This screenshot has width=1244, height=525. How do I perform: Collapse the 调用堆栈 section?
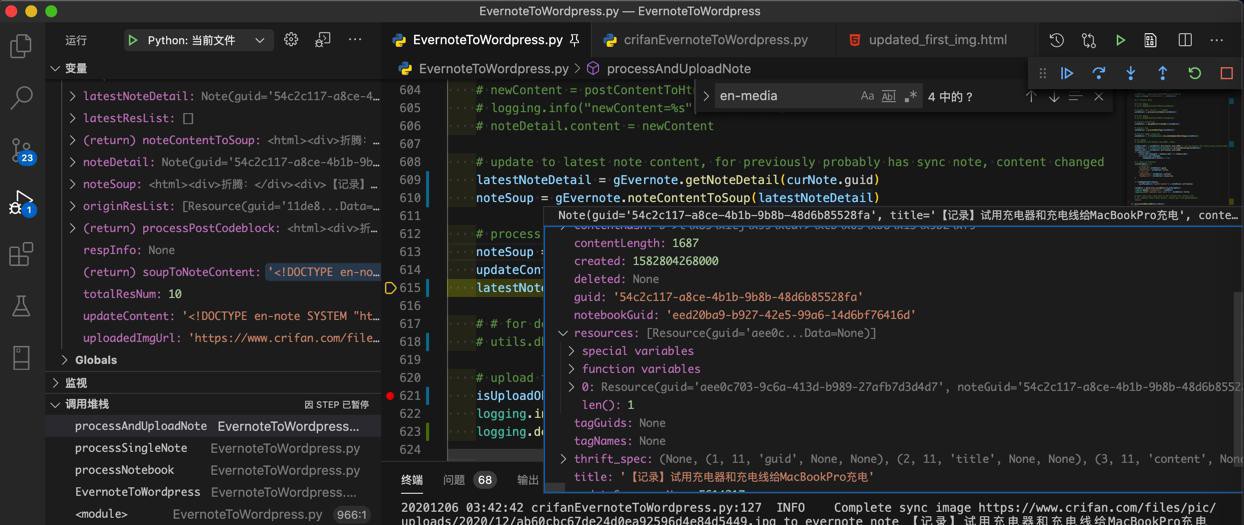(55, 405)
